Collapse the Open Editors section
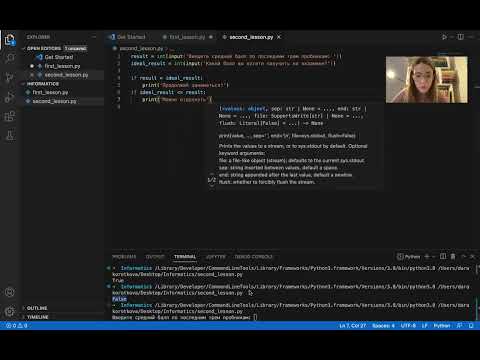The height and width of the screenshot is (360, 480). [43, 48]
